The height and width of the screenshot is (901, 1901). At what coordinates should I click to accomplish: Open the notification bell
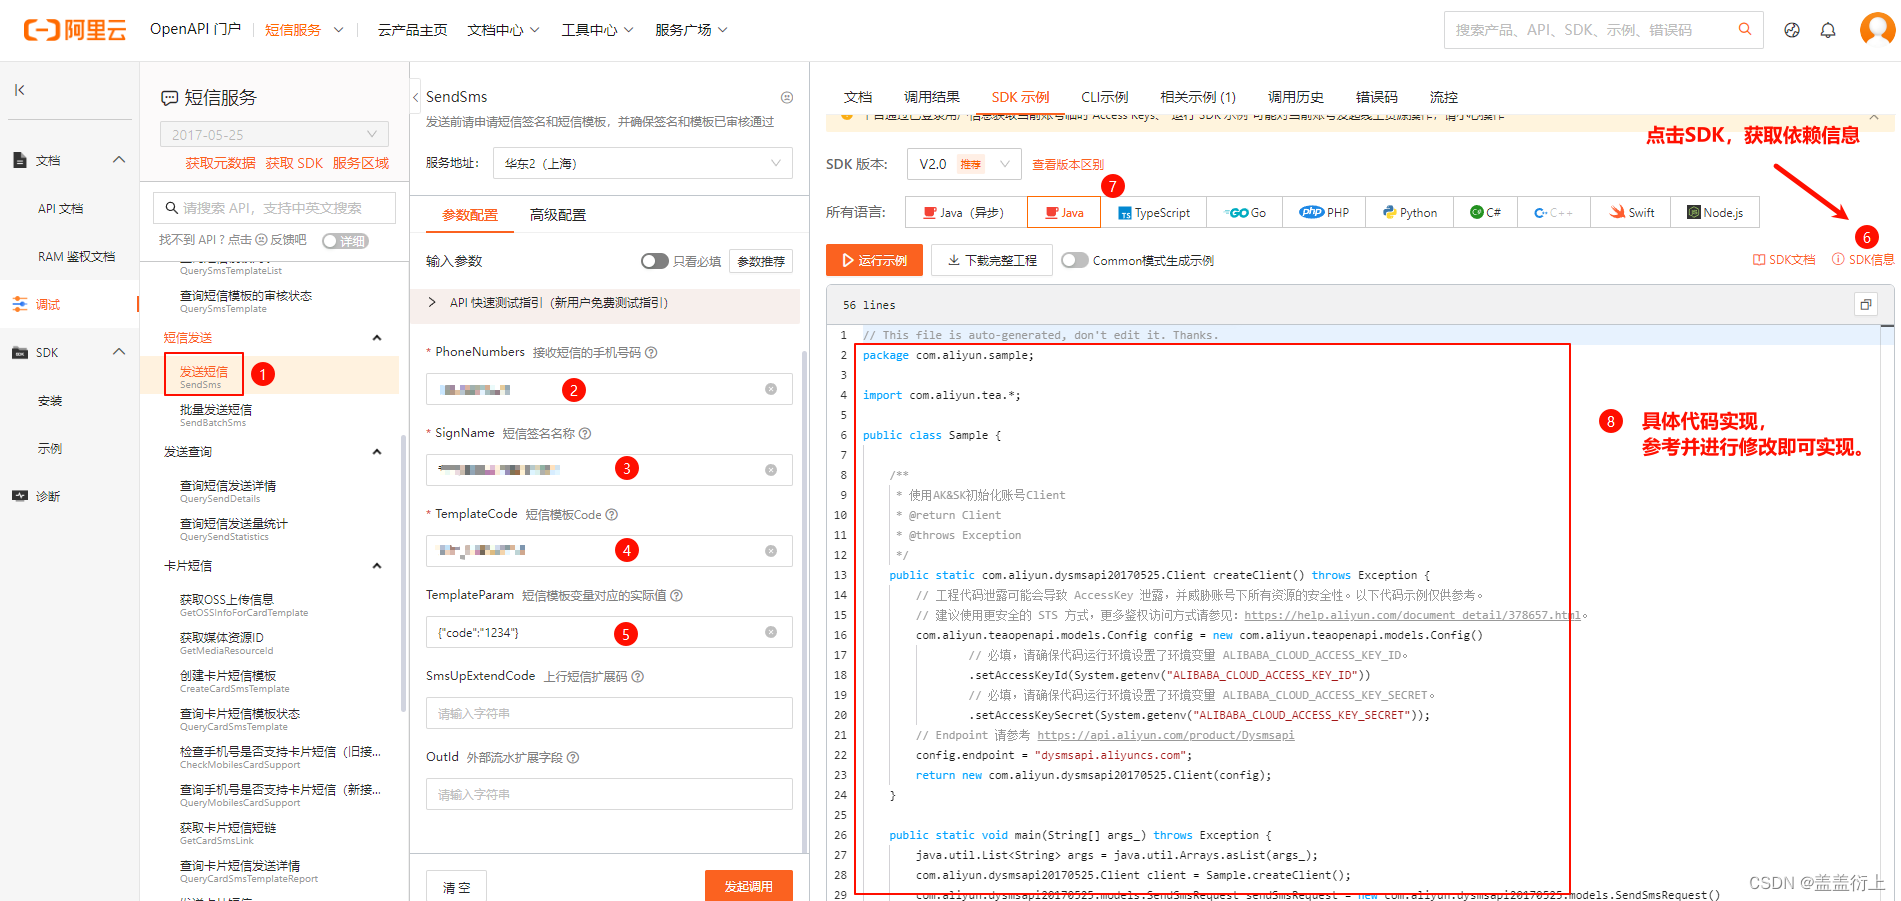coord(1828,30)
